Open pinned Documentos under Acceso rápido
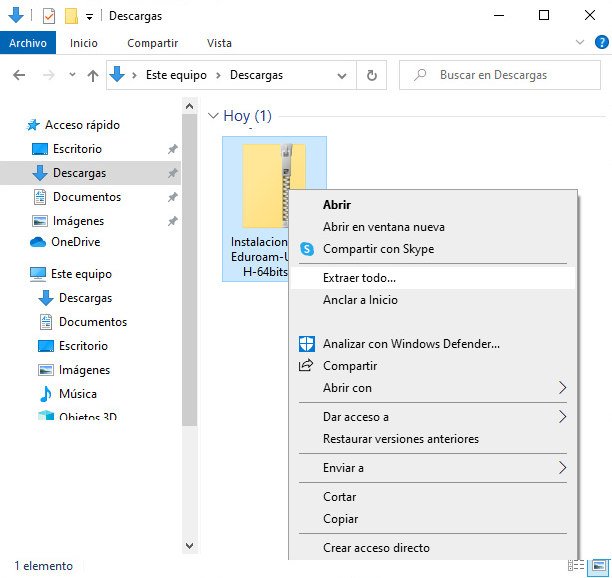612x578 pixels. pyautogui.click(x=87, y=197)
